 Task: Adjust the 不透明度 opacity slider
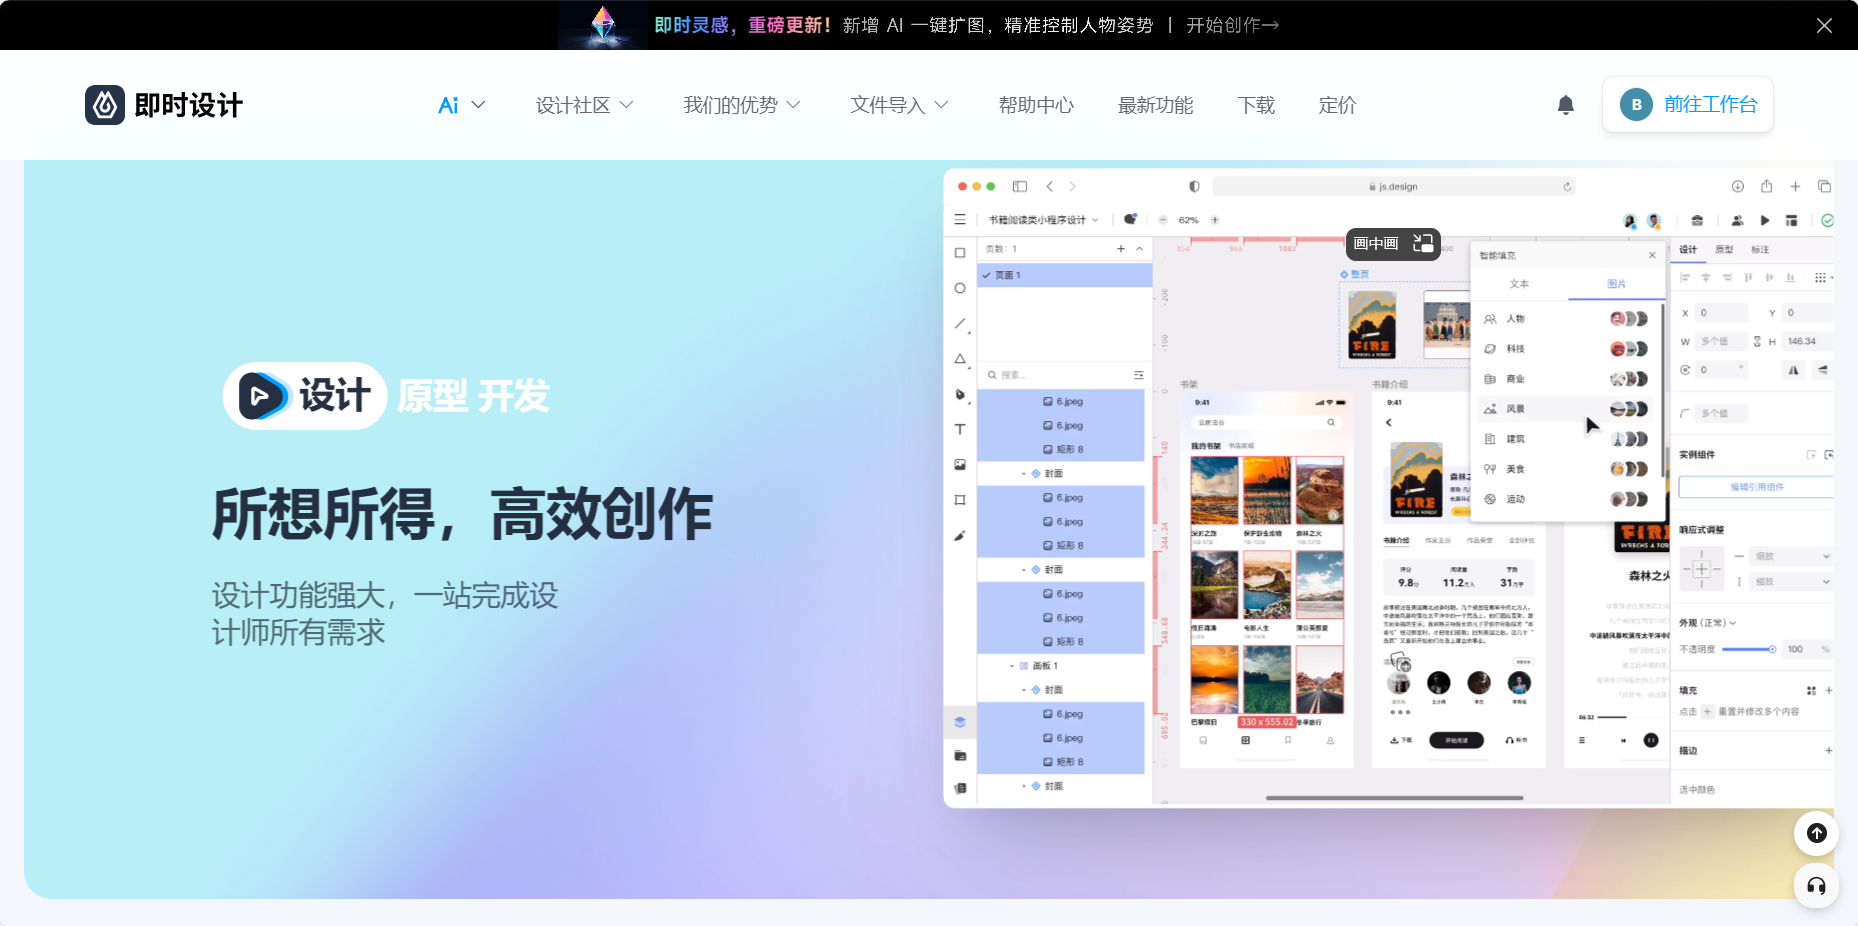[1749, 649]
